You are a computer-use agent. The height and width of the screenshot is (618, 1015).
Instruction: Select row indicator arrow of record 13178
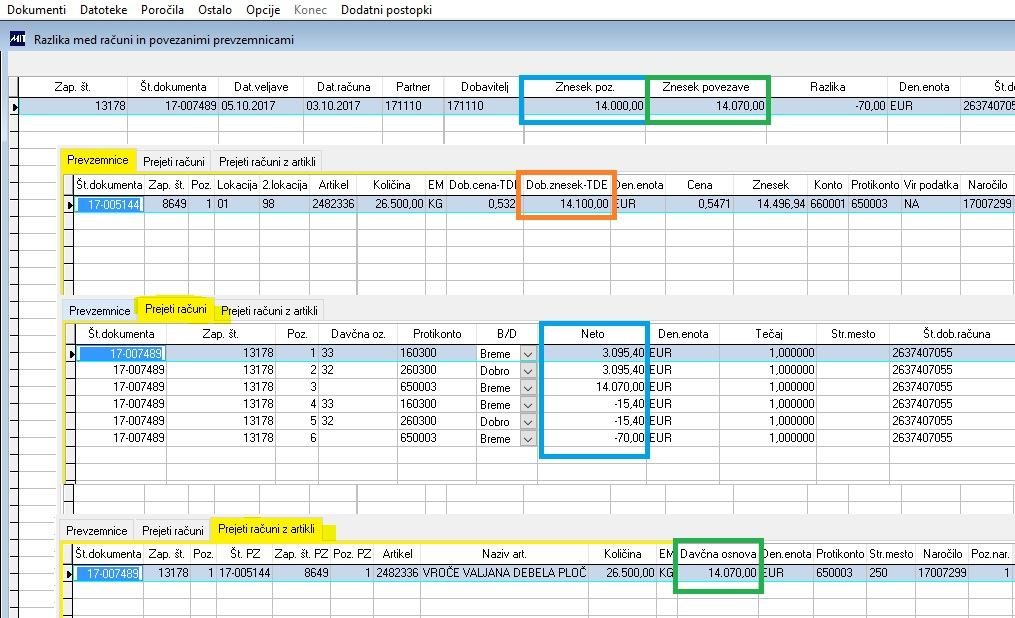[14, 106]
